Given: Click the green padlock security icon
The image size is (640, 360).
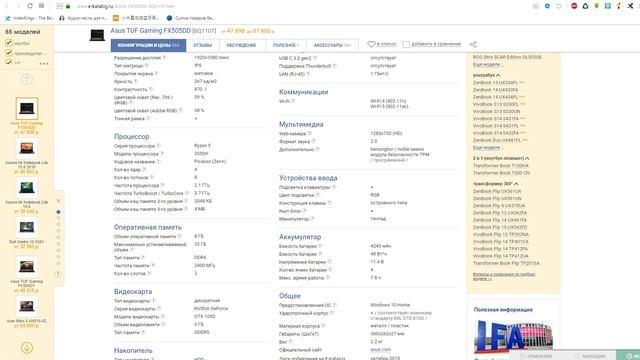Looking at the screenshot, I should [x=68, y=6].
